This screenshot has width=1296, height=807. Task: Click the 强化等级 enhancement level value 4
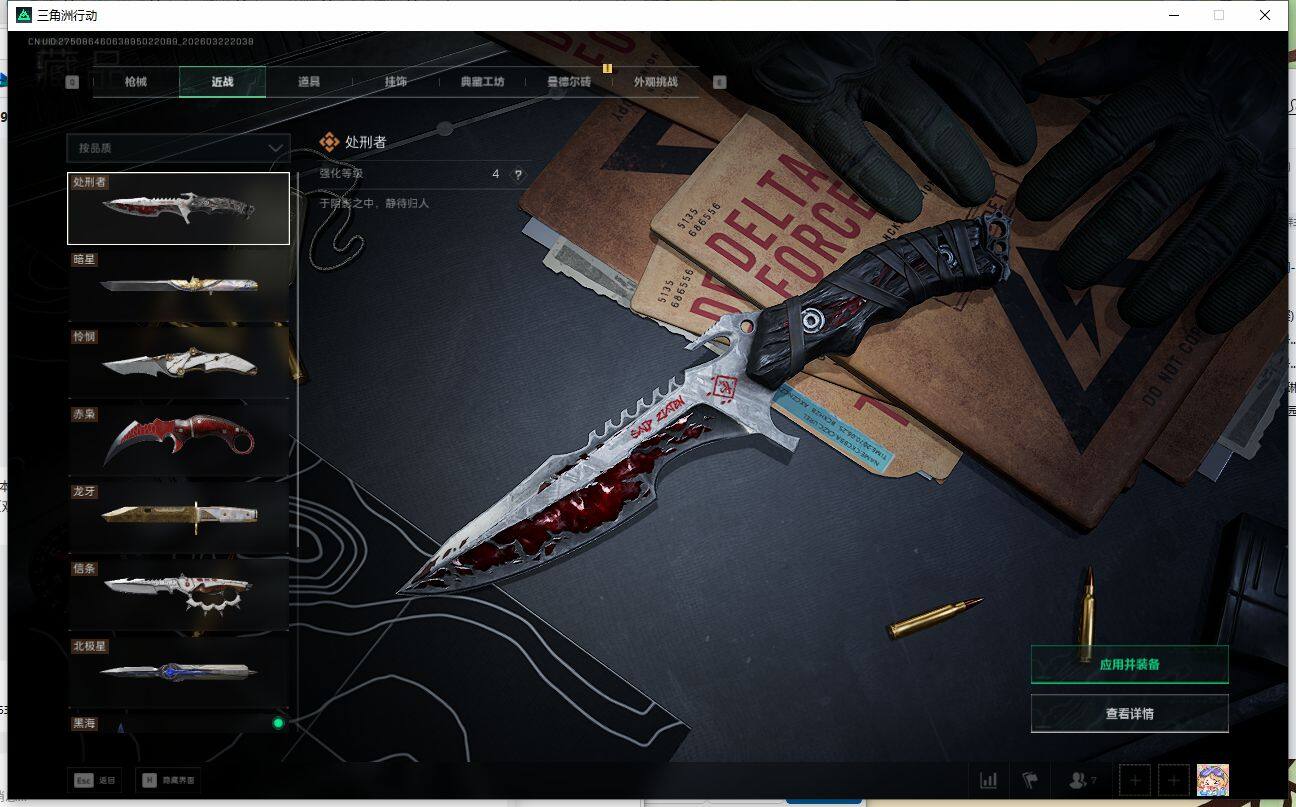click(x=495, y=174)
